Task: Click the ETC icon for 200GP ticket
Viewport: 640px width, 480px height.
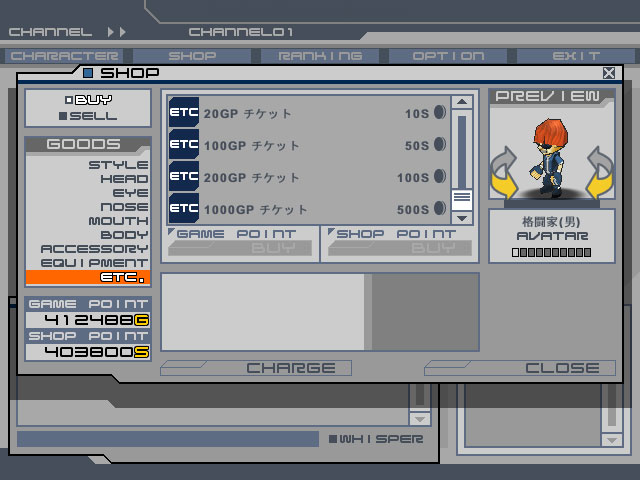Action: 184,177
